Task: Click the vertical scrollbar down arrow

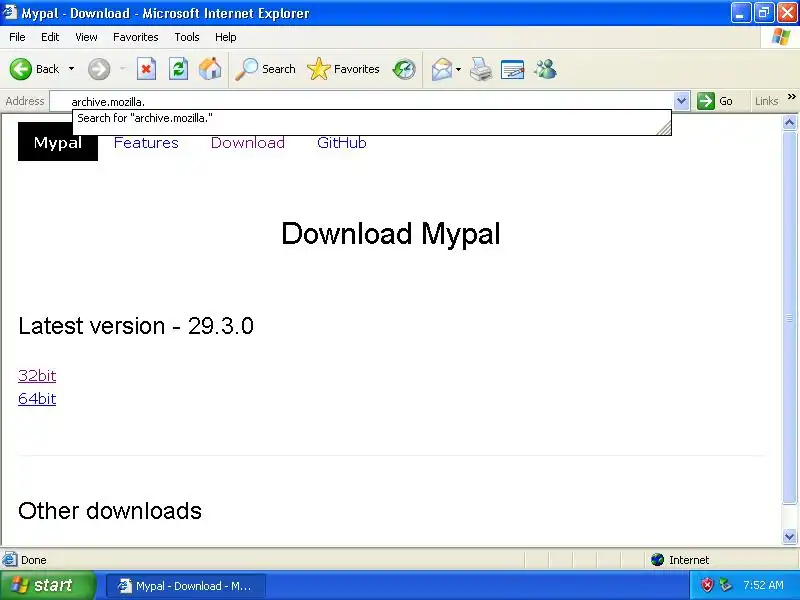Action: point(789,536)
